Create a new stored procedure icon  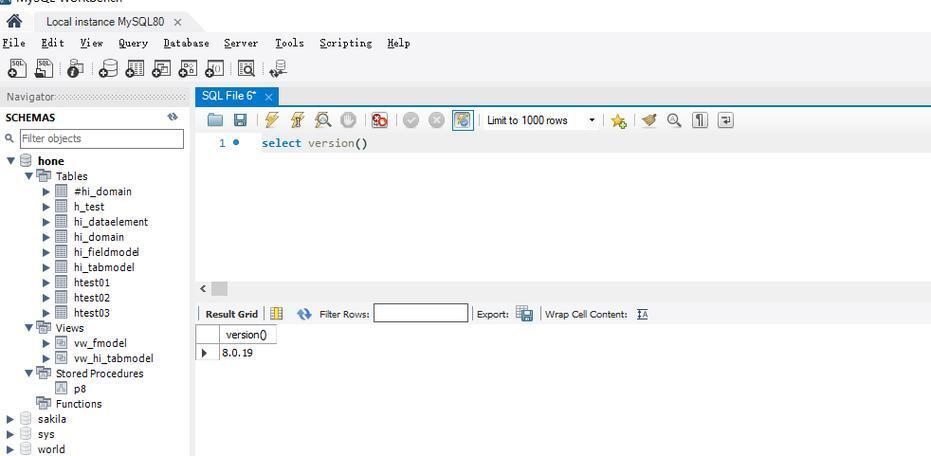(188, 68)
